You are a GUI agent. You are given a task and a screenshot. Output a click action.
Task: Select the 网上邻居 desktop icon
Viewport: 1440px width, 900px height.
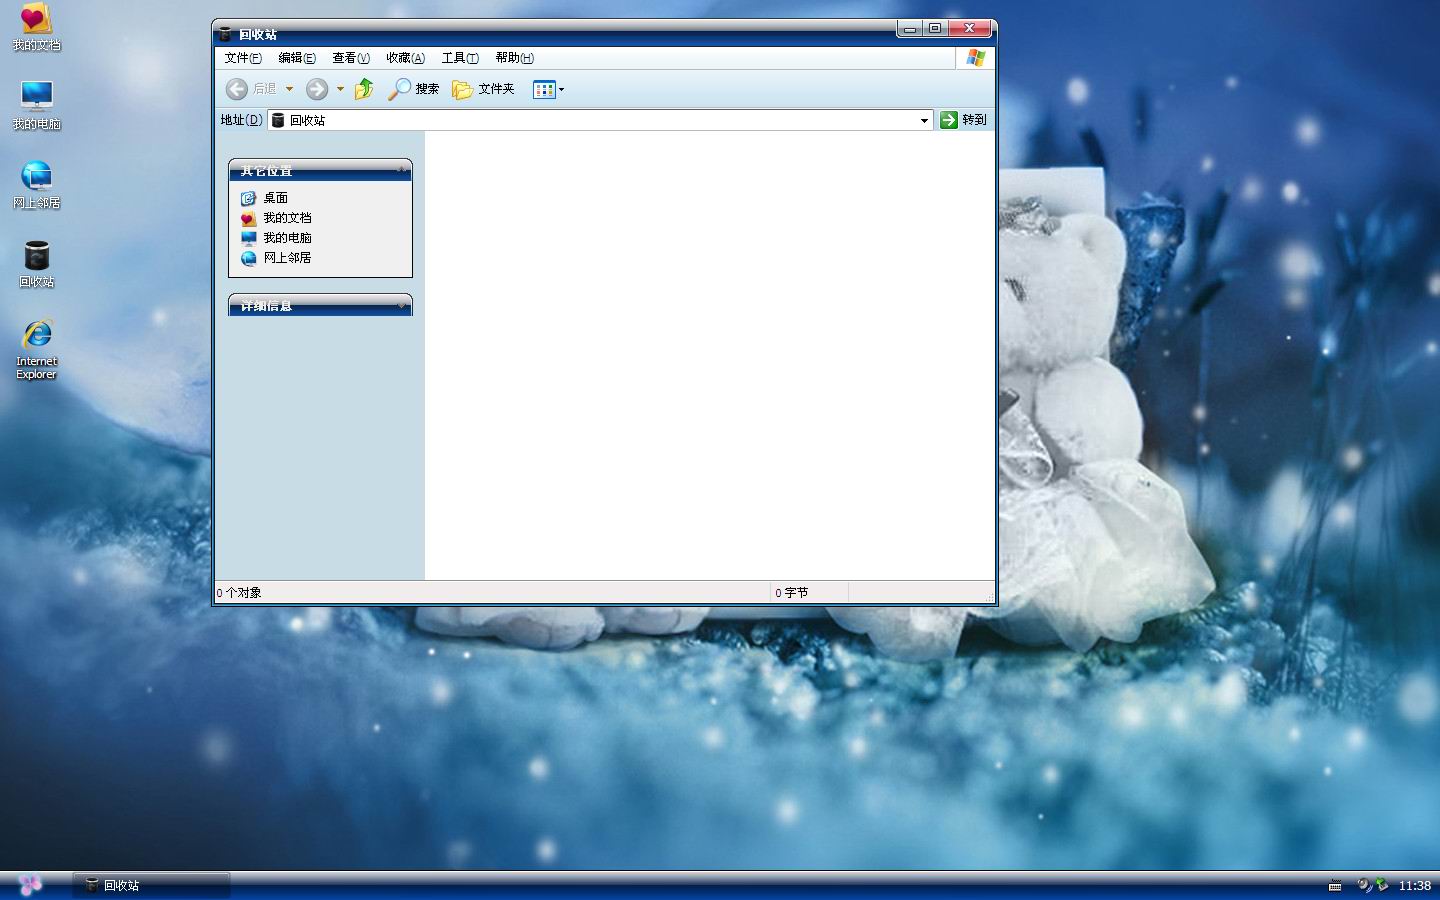[x=36, y=185]
